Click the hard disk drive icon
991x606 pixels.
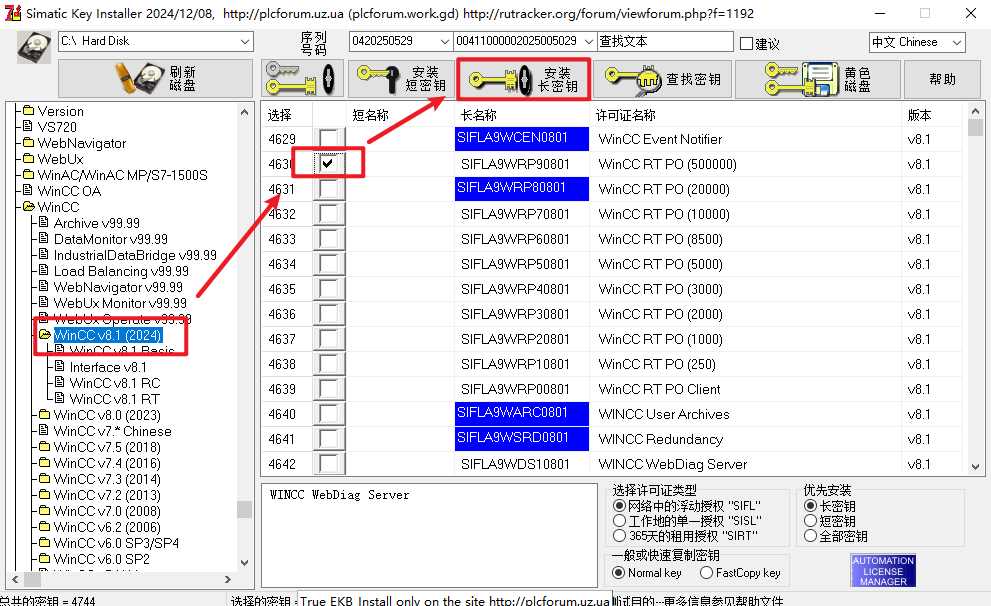(x=33, y=47)
